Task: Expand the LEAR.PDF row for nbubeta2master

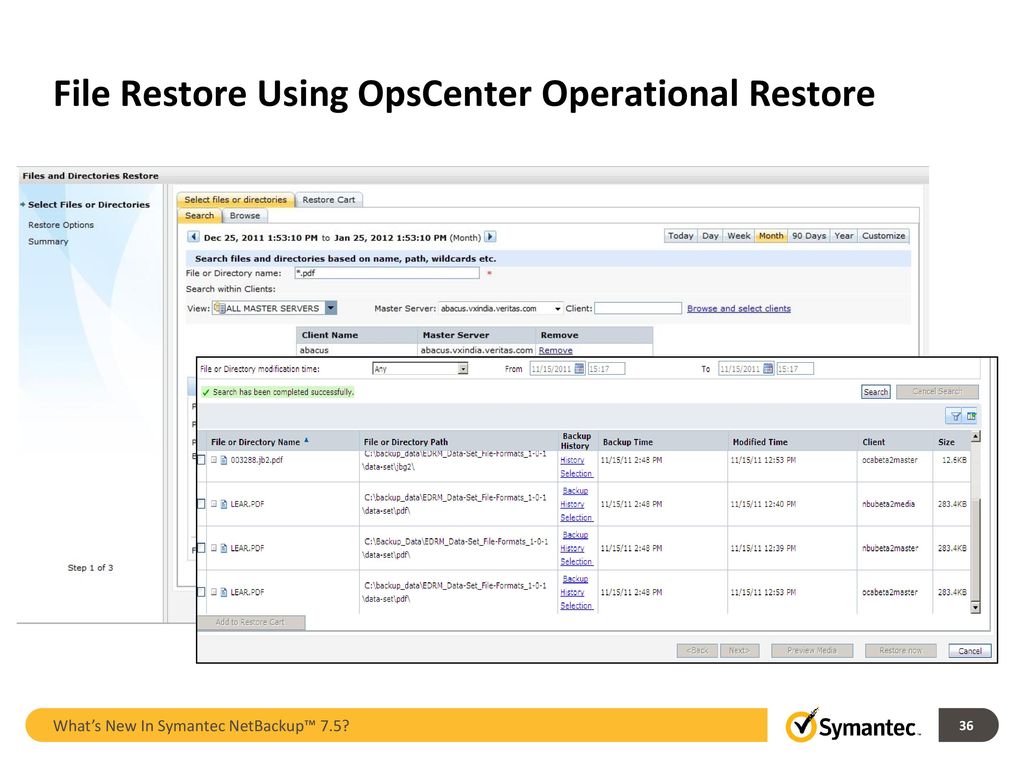Action: tap(214, 549)
